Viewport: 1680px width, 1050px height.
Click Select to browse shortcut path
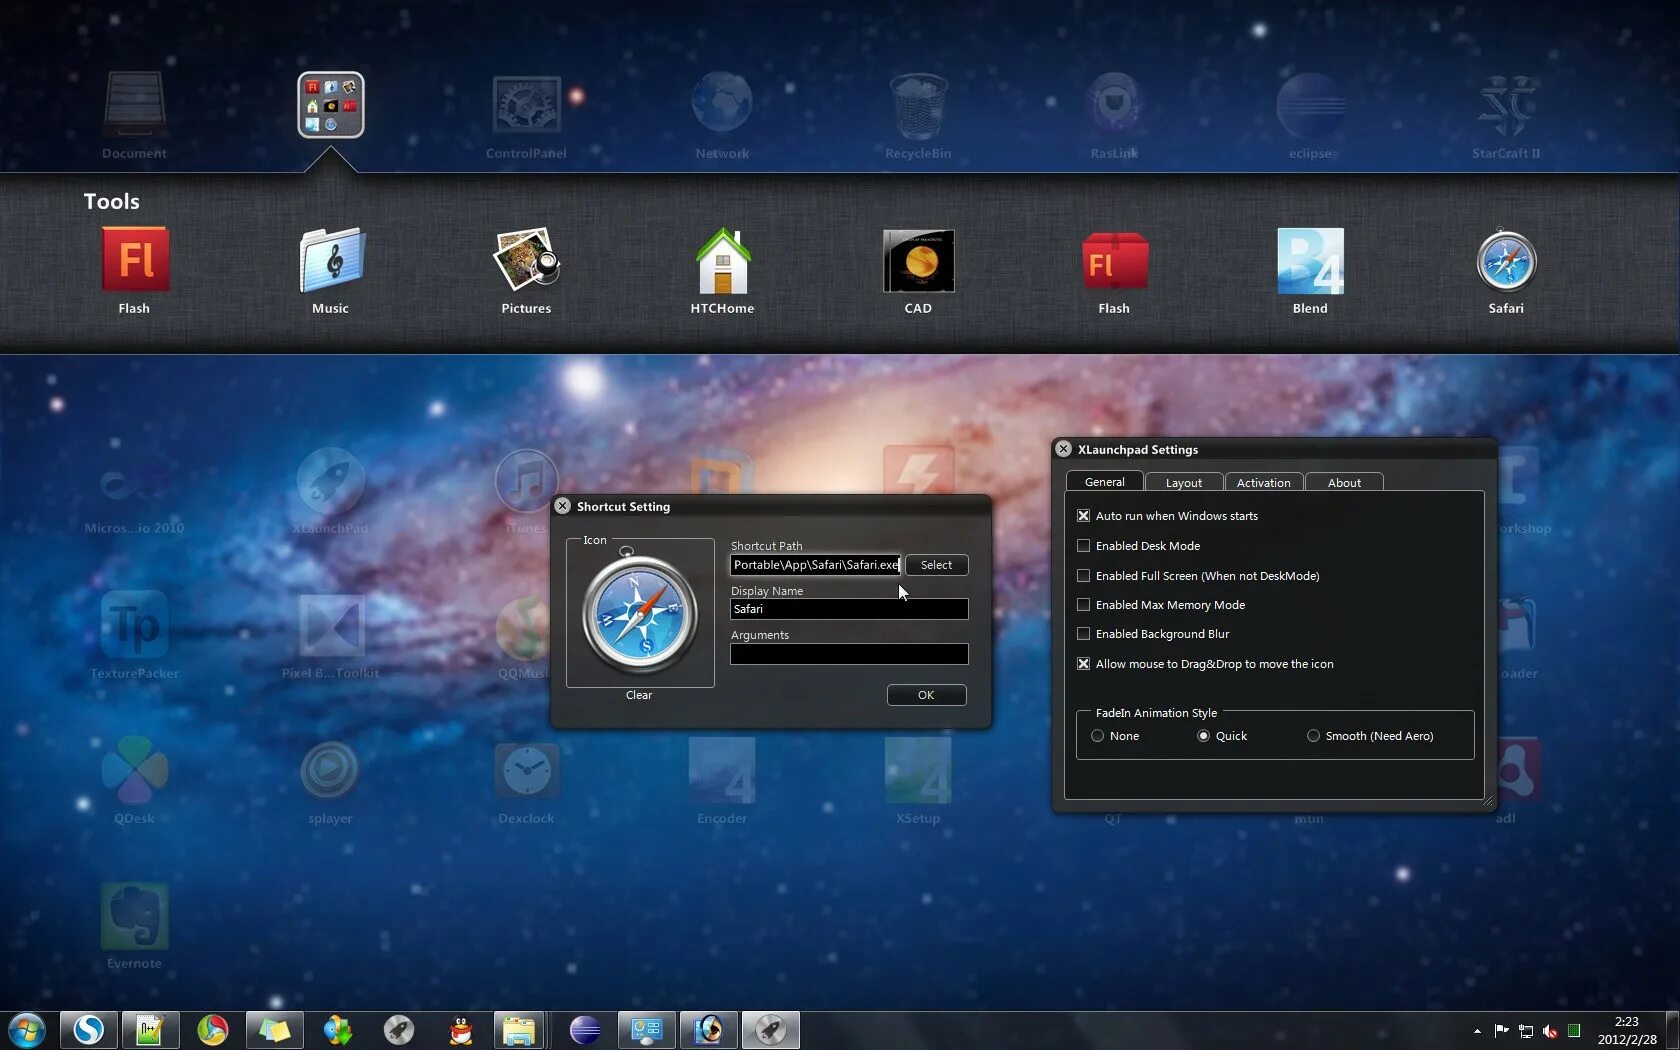click(x=936, y=565)
